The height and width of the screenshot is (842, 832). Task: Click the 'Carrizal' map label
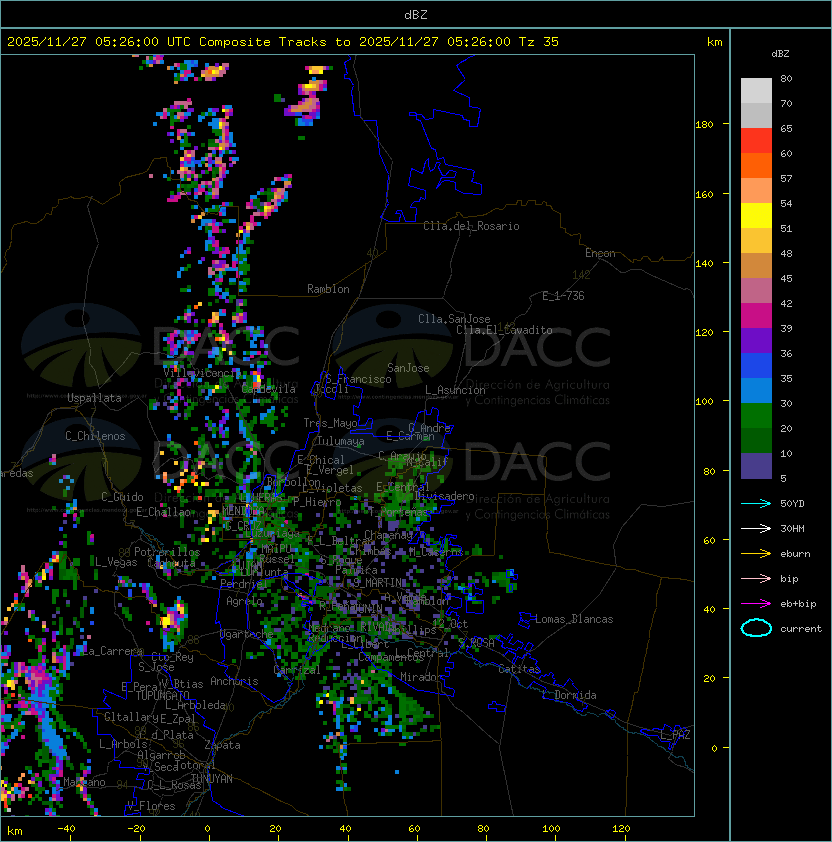297,670
